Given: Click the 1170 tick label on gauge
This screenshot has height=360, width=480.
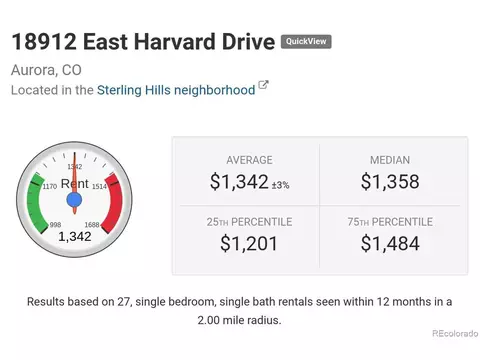Looking at the screenshot, I should [x=50, y=186].
